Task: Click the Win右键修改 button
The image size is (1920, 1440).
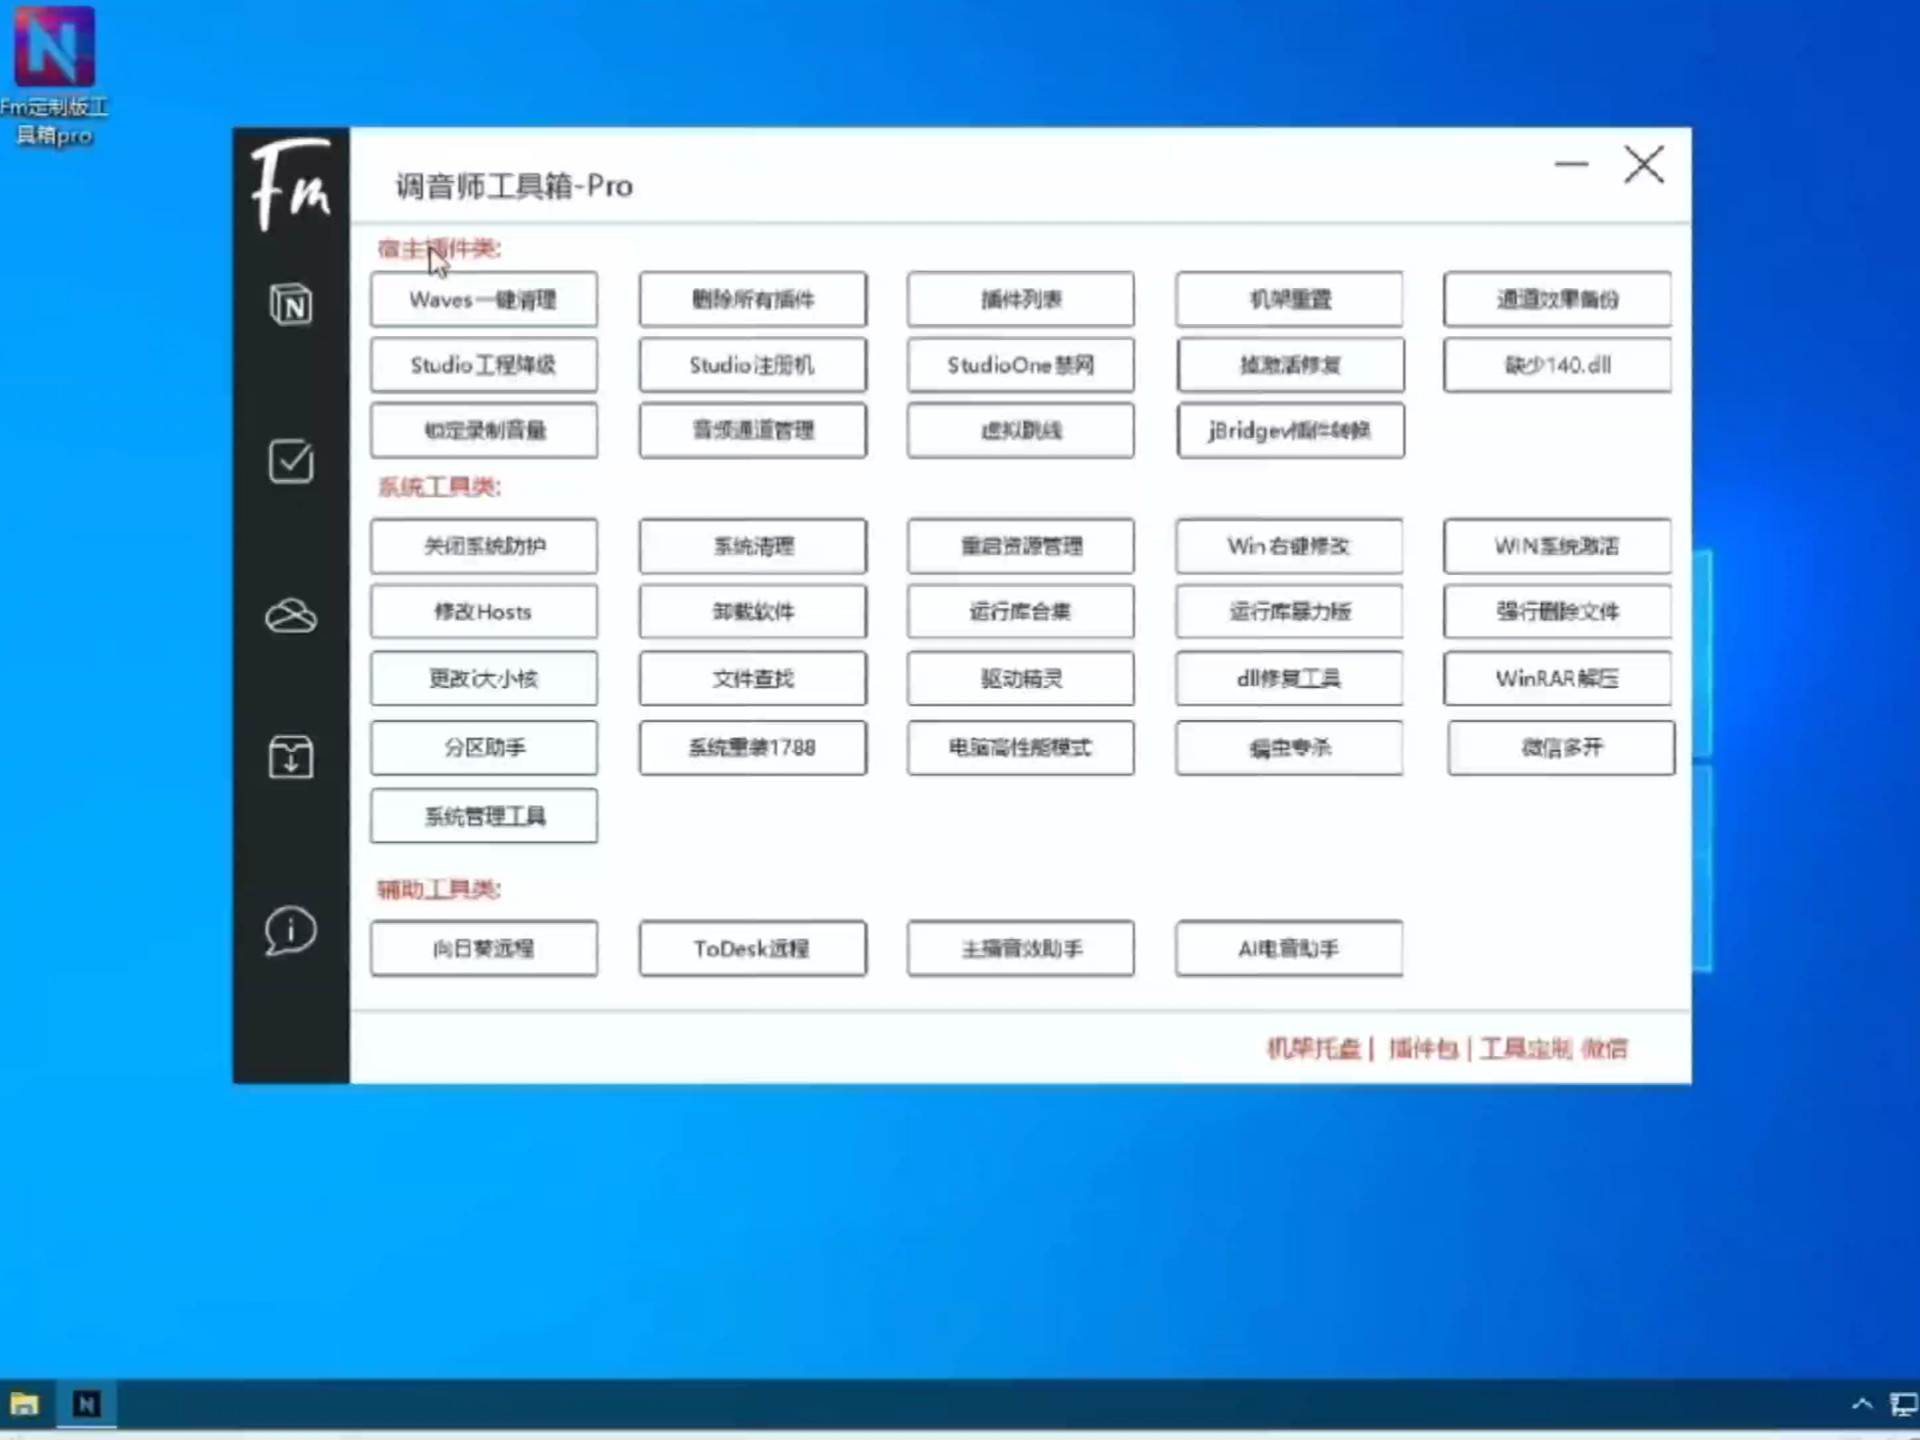Action: [1290, 546]
